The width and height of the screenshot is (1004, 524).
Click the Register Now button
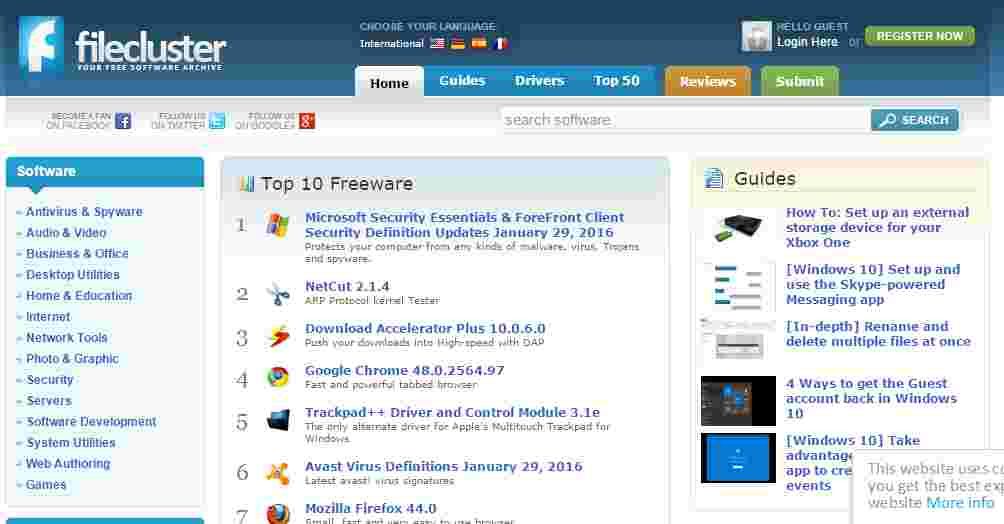click(919, 37)
